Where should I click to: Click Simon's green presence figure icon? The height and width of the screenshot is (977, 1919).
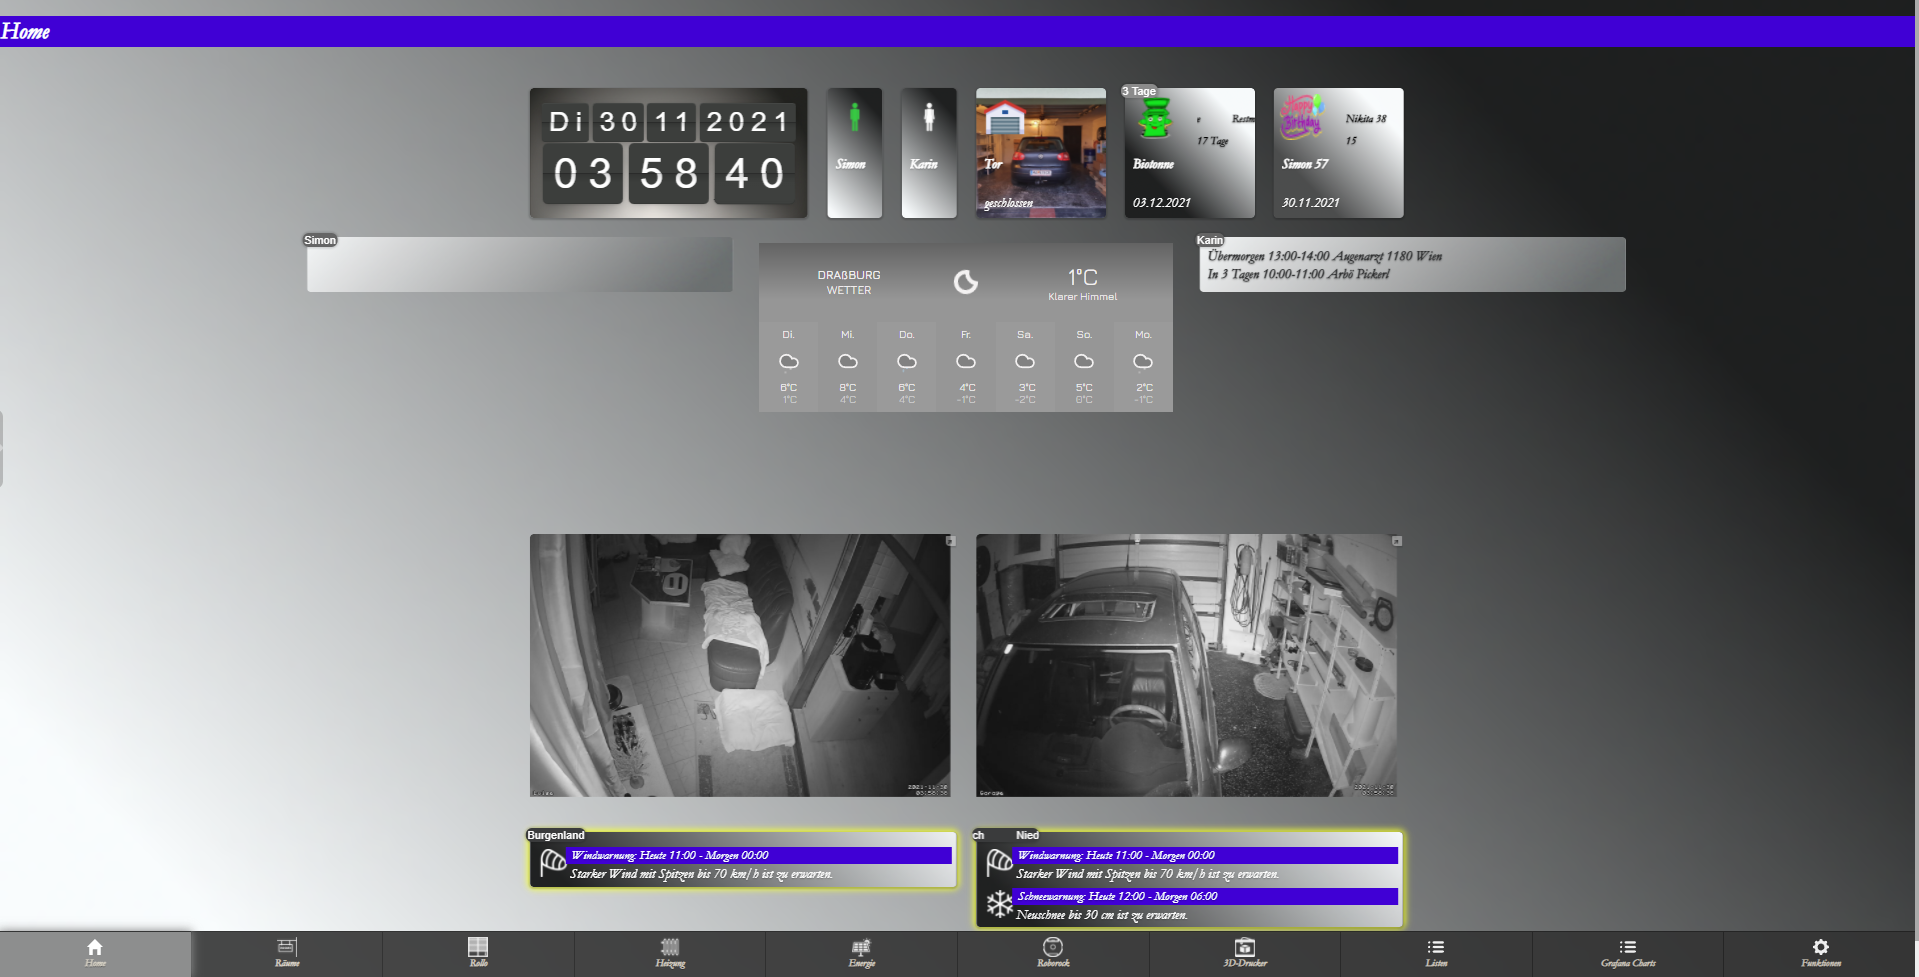pyautogui.click(x=855, y=117)
